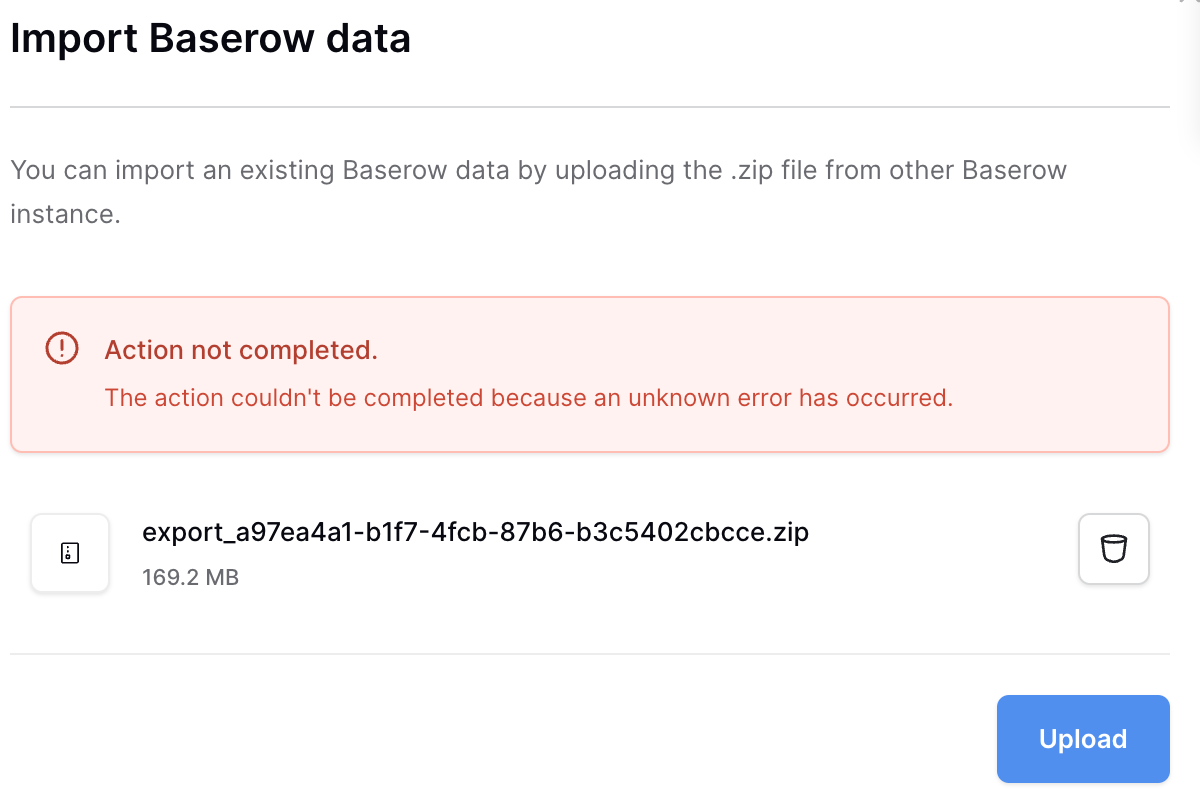Screen dimensions: 1200x800
Task: Click the zip archive file type icon
Action: point(70,553)
